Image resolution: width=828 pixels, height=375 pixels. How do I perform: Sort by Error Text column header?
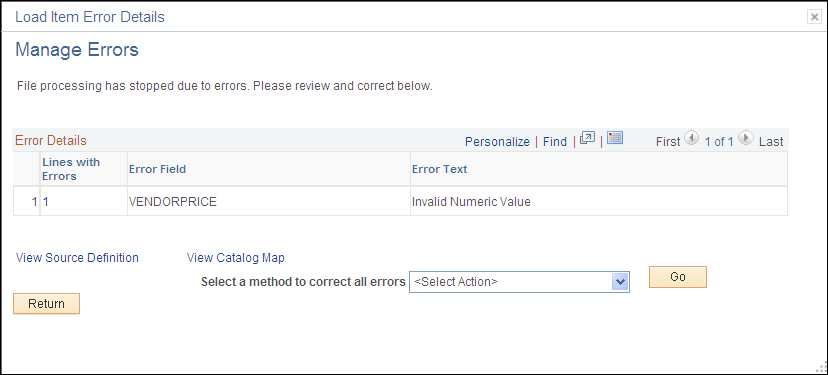439,169
